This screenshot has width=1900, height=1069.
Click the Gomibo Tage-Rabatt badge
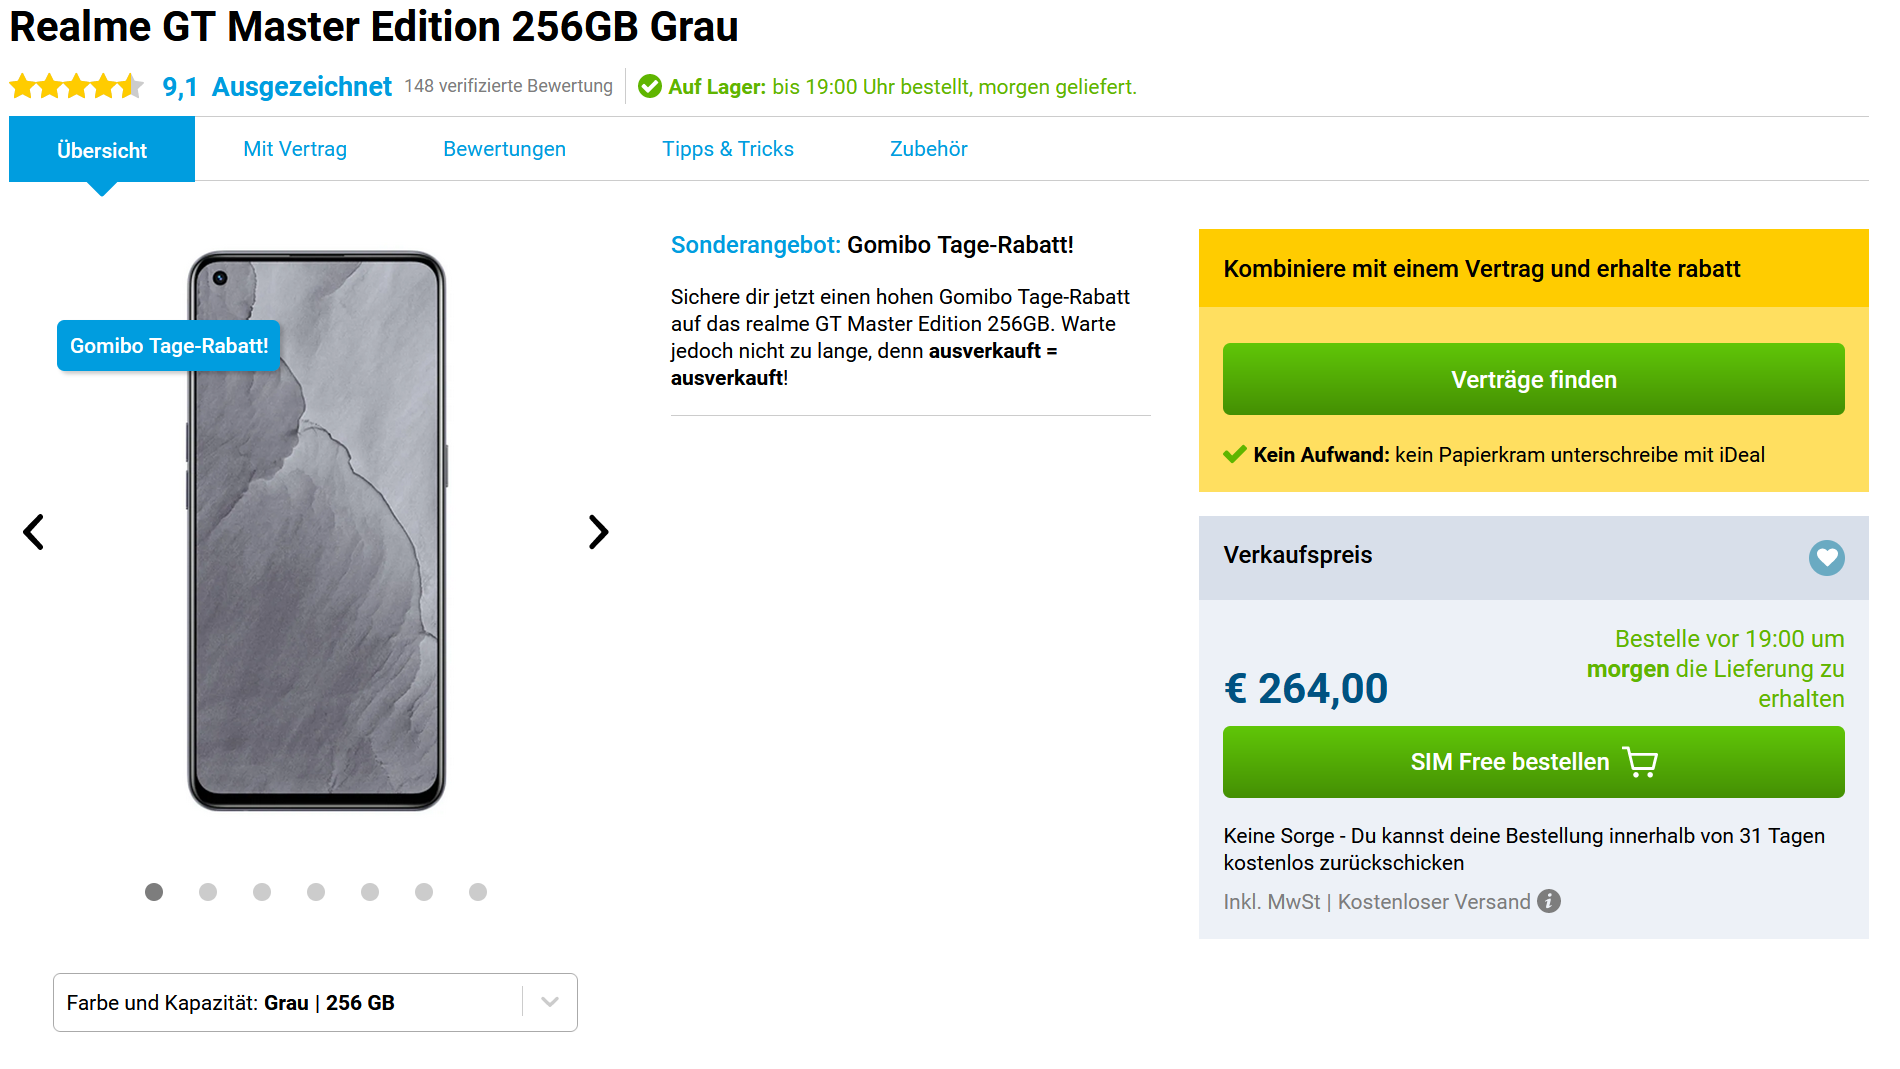[168, 346]
